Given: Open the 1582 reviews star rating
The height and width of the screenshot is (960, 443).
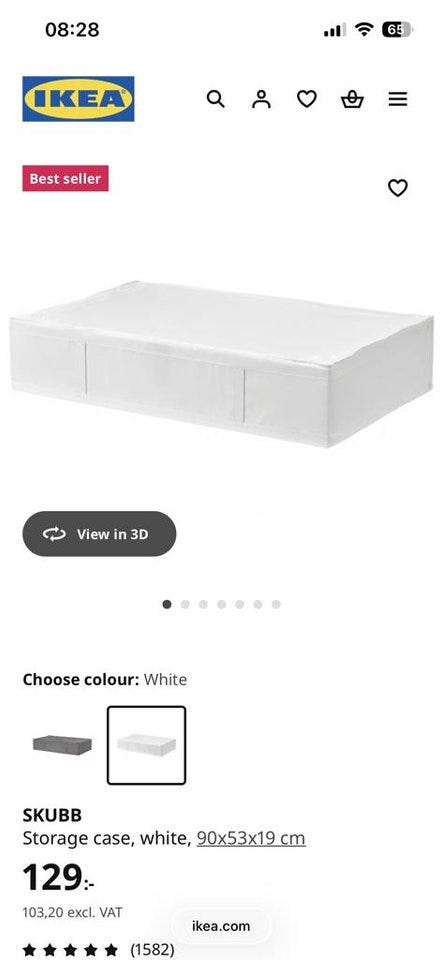Looking at the screenshot, I should pyautogui.click(x=99, y=951).
